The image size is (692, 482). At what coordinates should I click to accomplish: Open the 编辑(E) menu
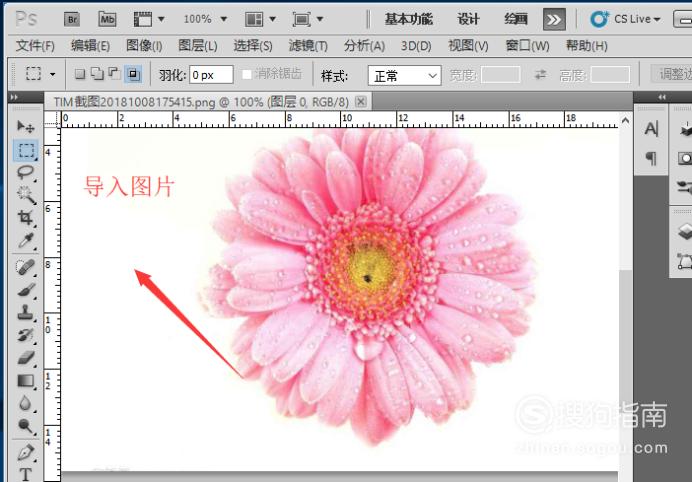pos(90,46)
